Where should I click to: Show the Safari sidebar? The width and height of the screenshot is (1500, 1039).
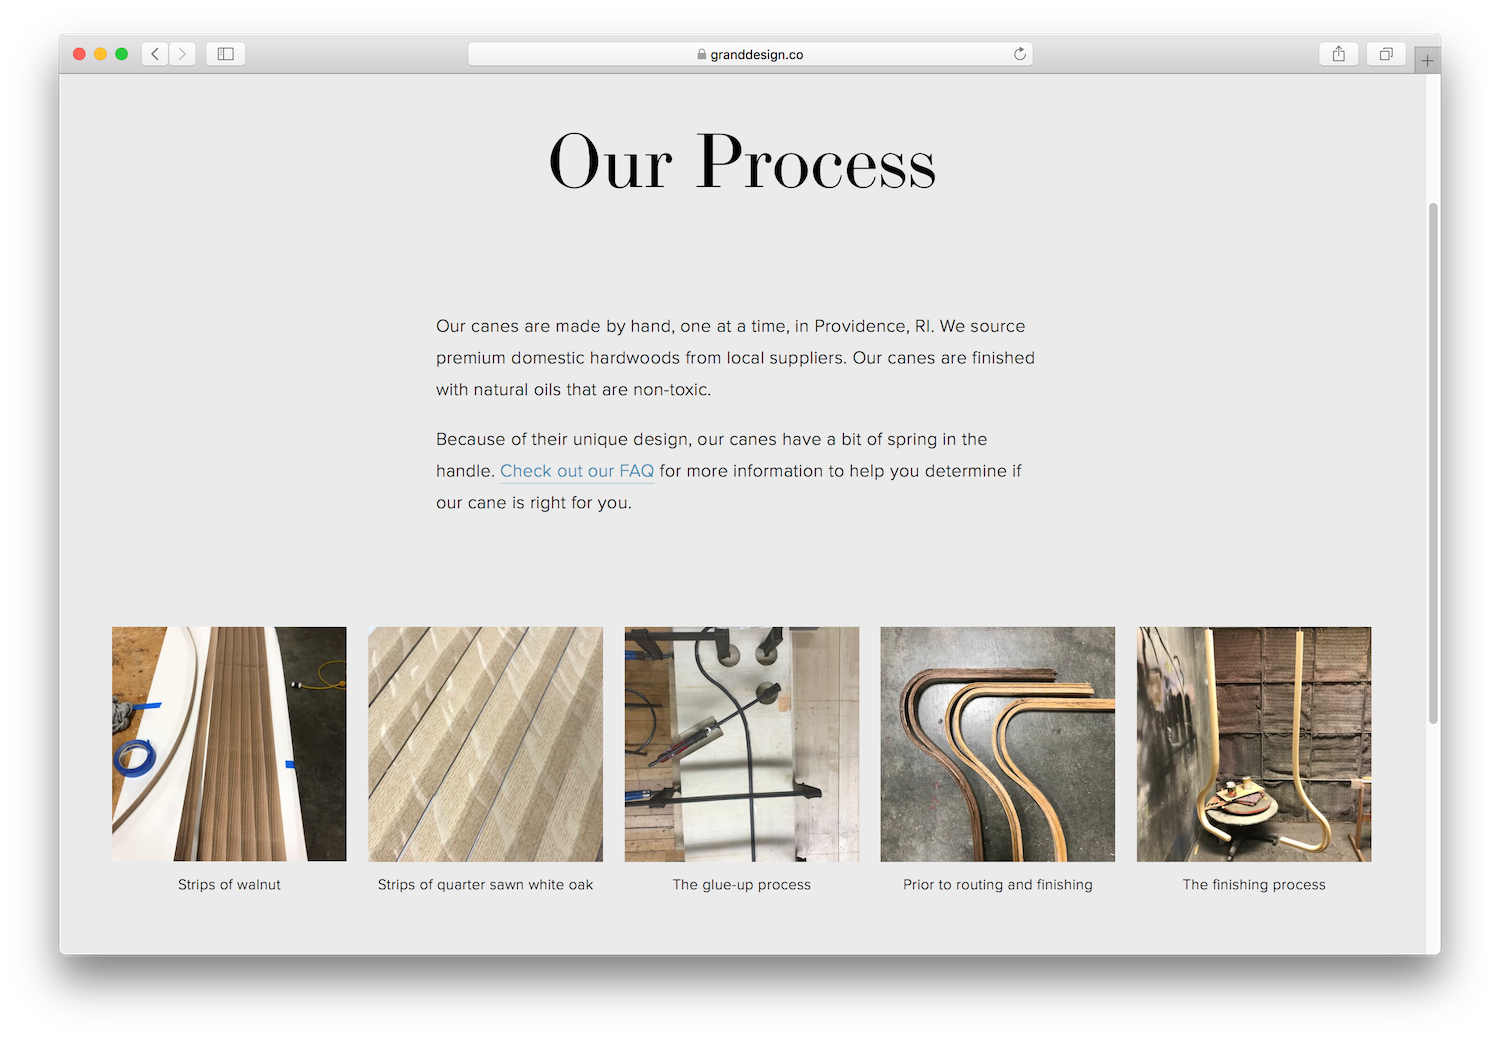point(226,54)
